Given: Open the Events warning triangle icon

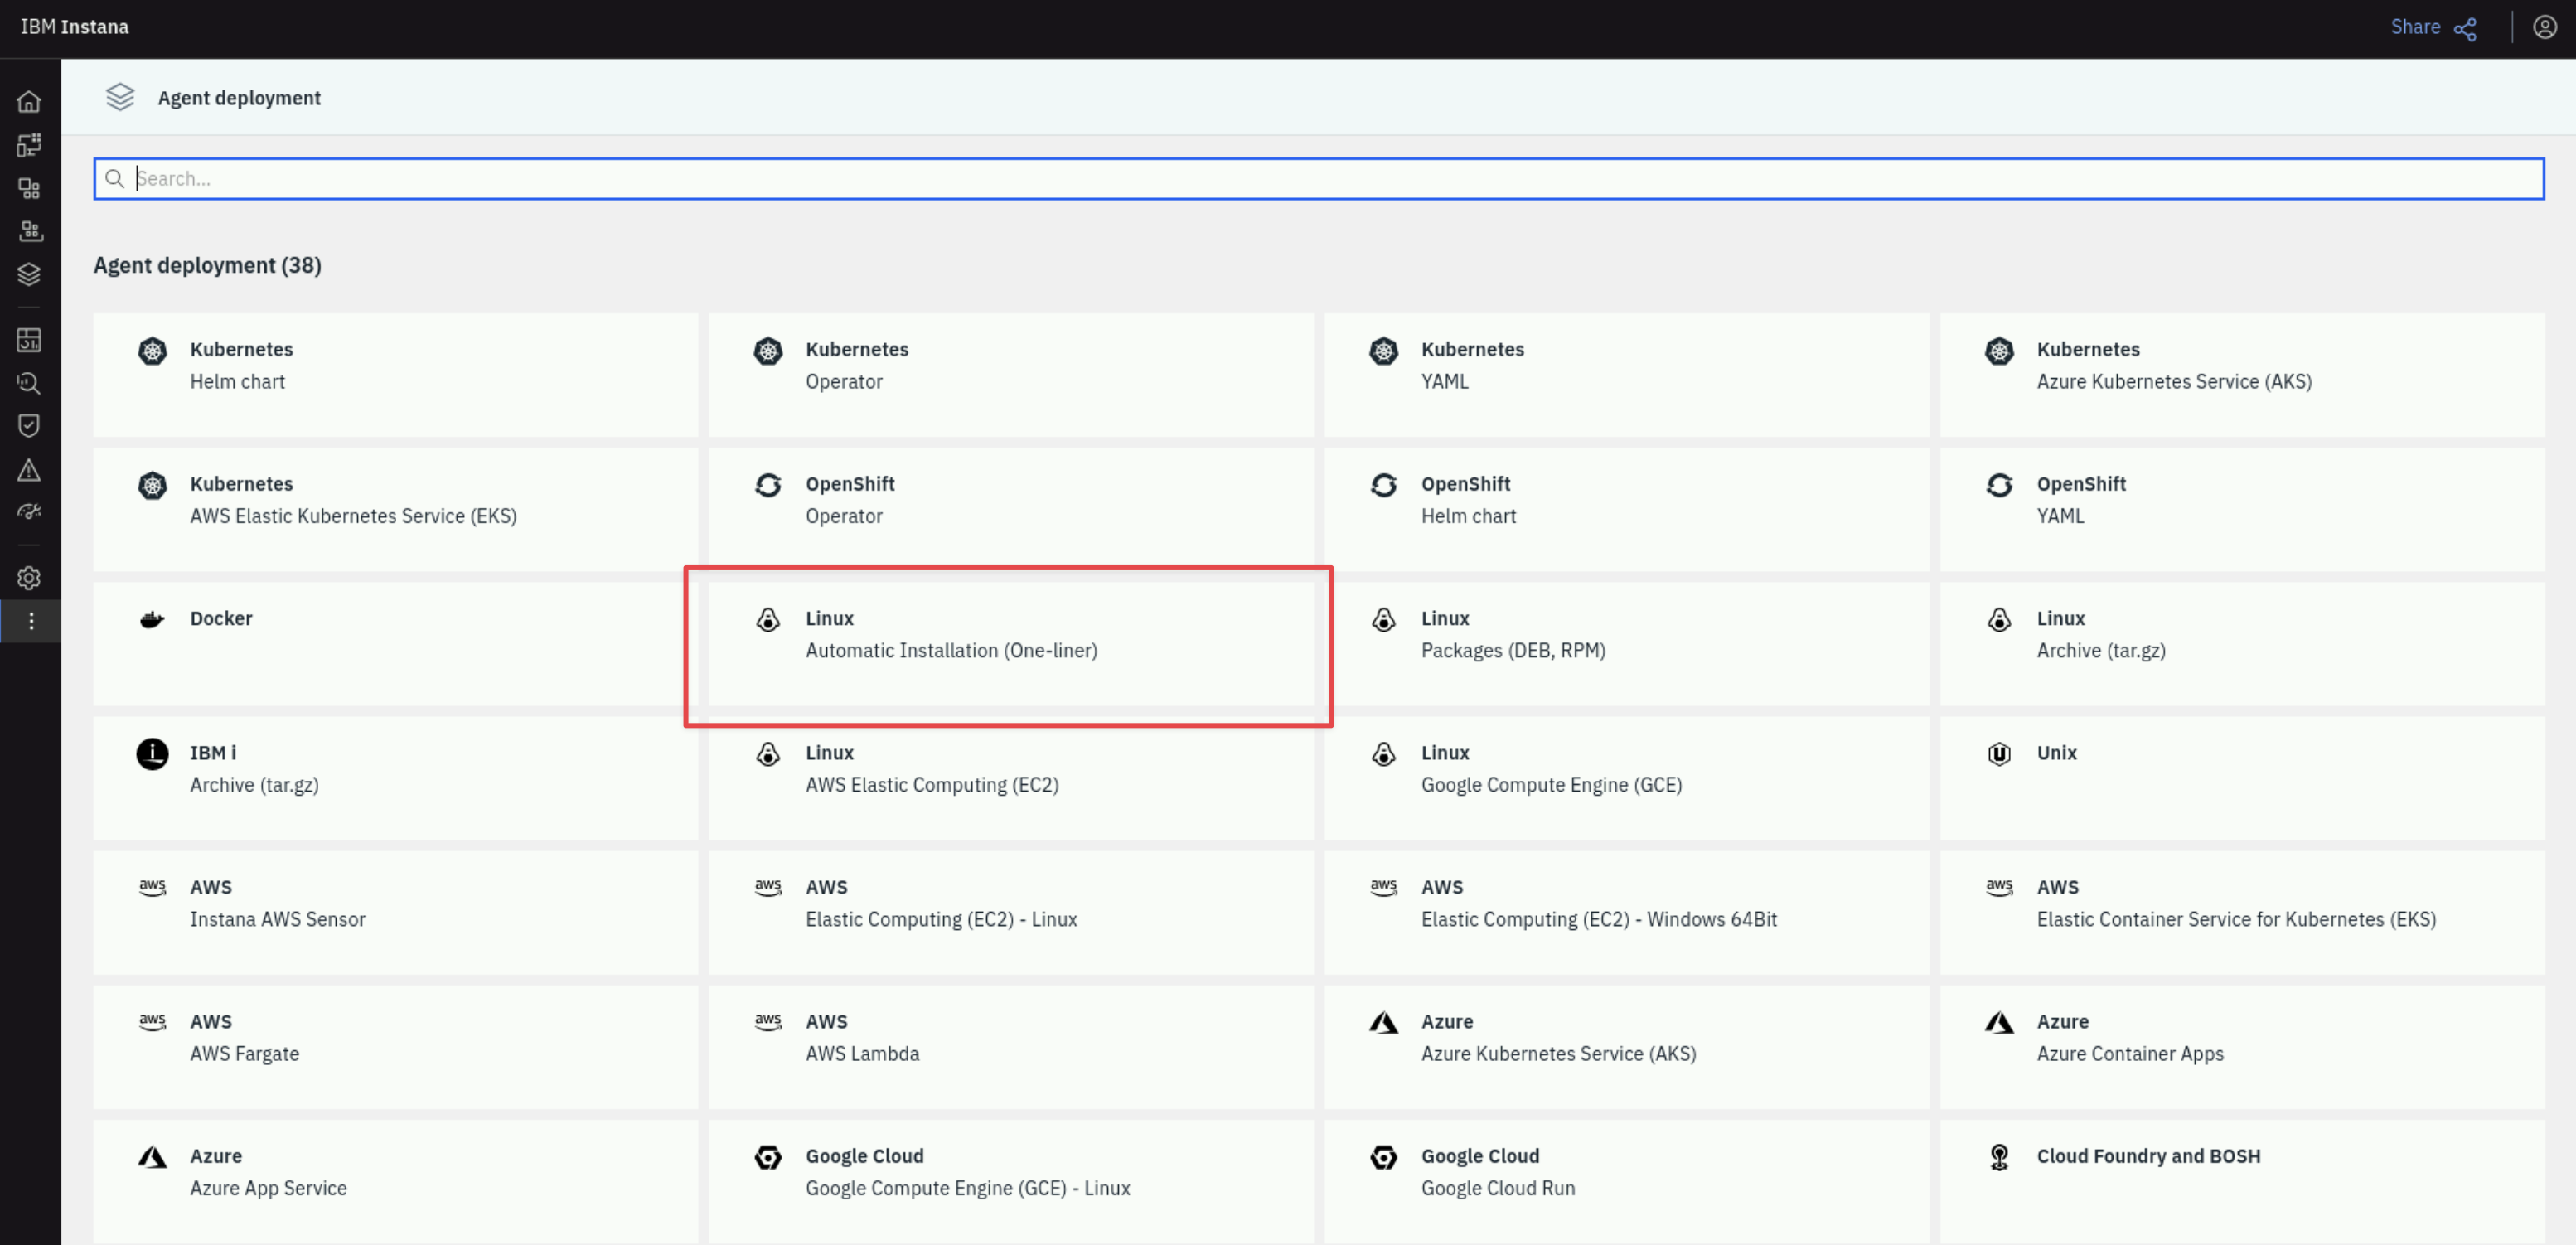Looking at the screenshot, I should pos(29,470).
